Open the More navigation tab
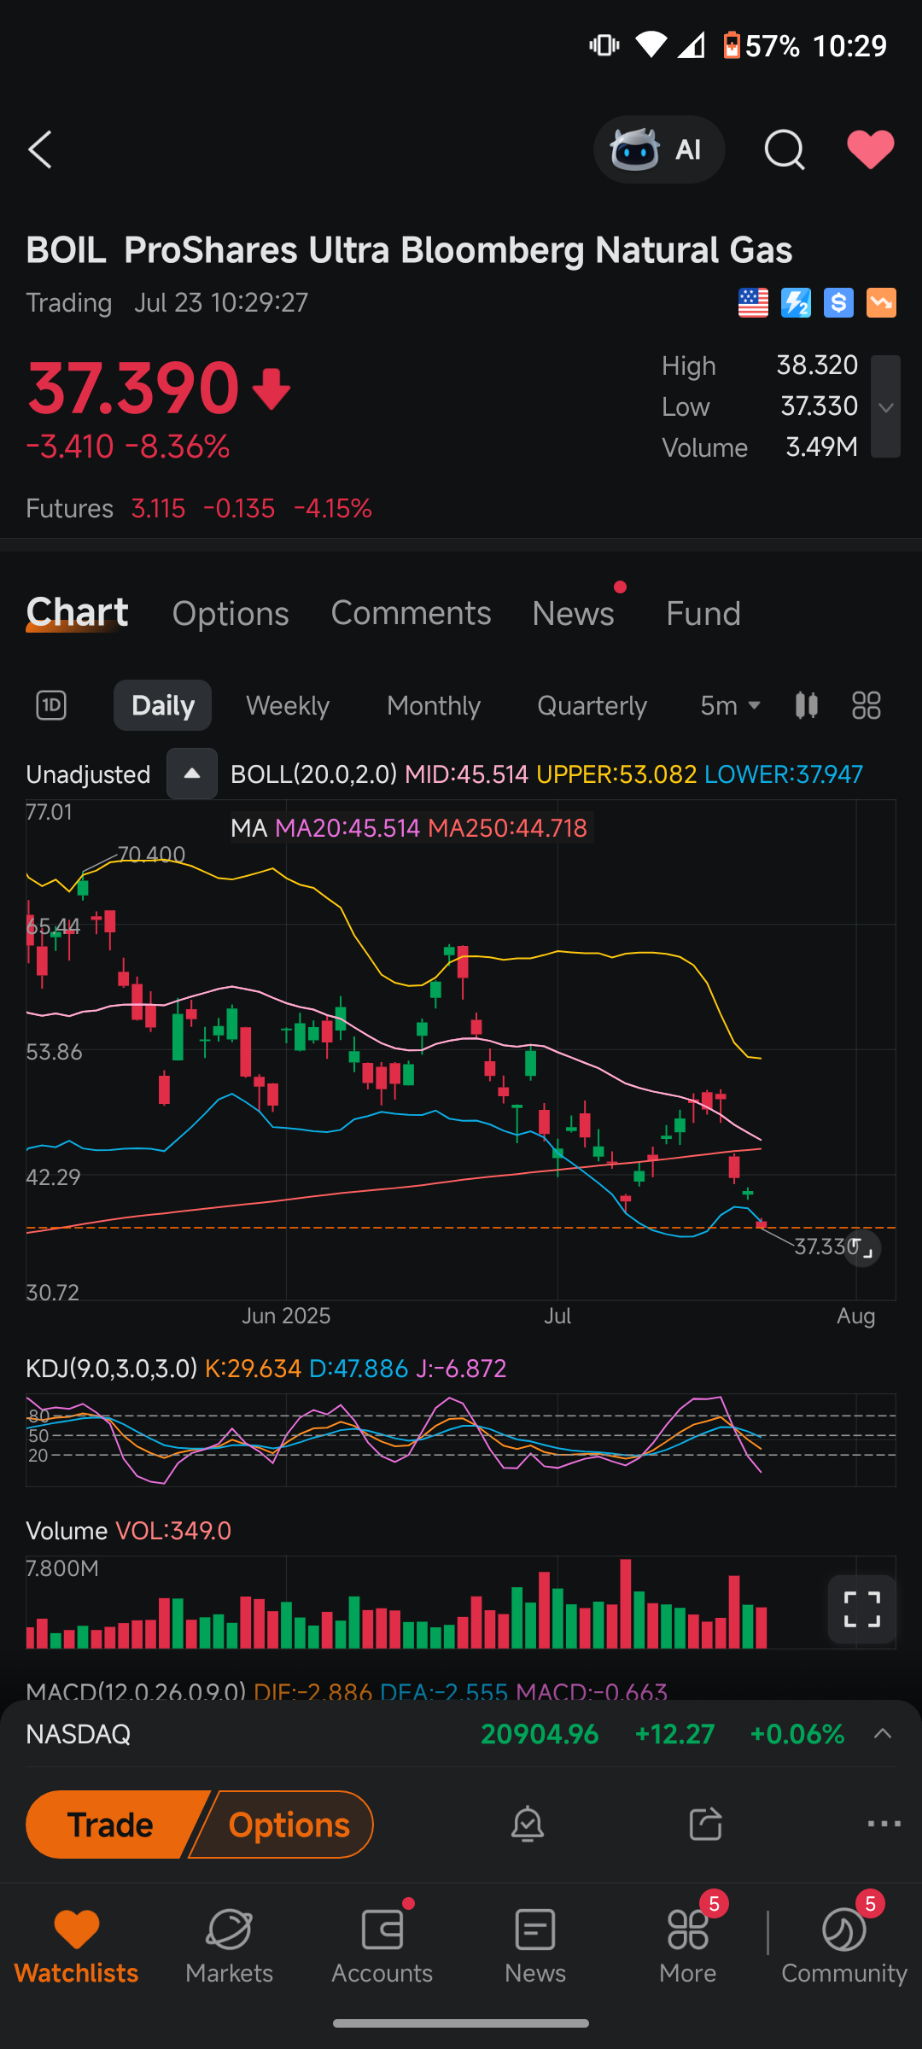Screen dimensions: 922x2049 click(x=688, y=1946)
